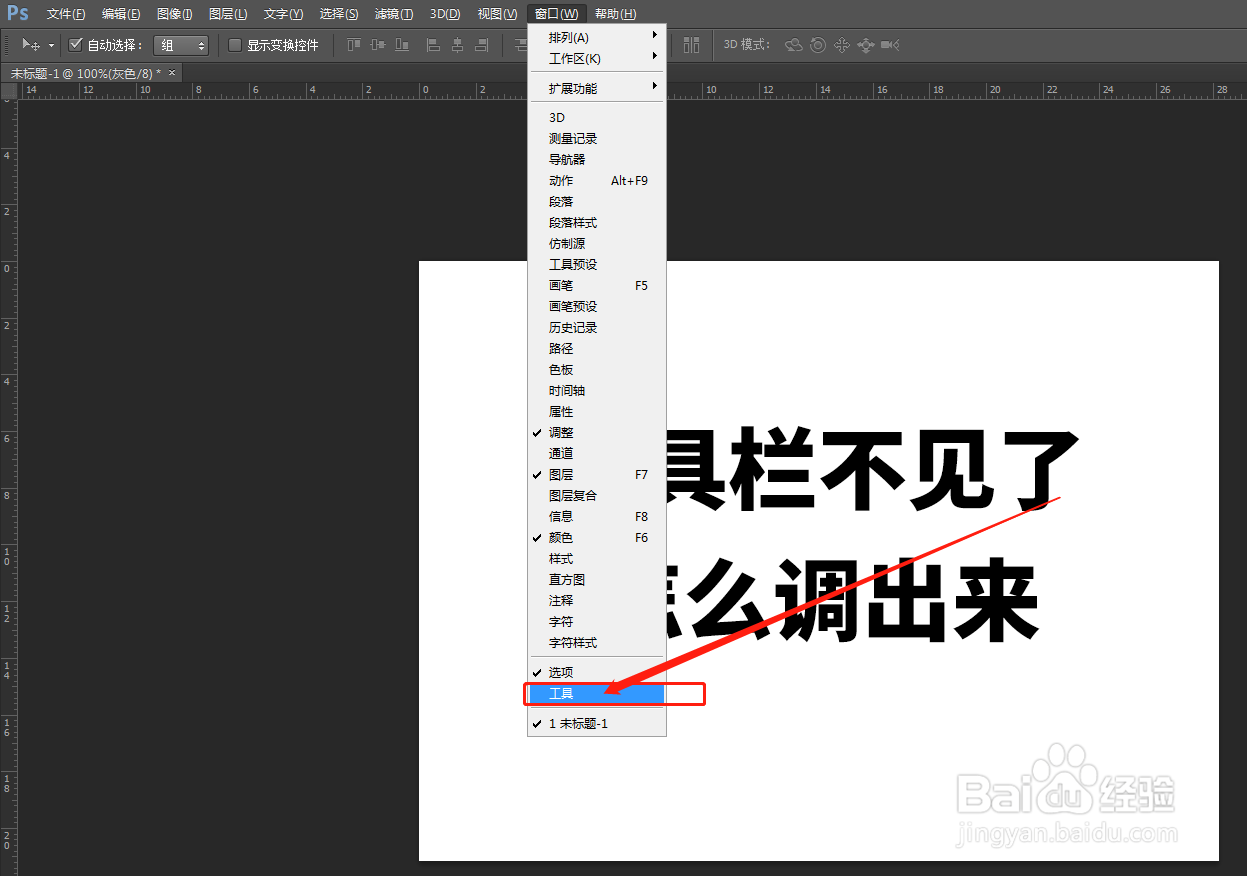Toggle the 自动选择 checkbox
Viewport: 1247px width, 876px height.
tap(75, 45)
